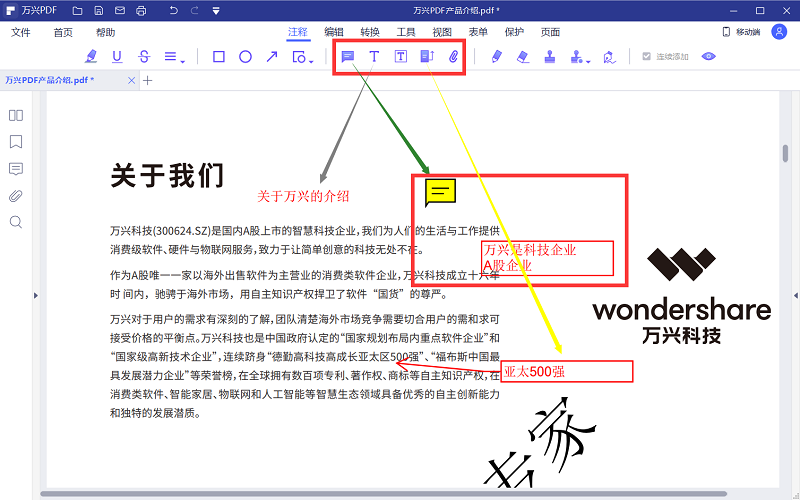Open the thumbnails panel in left sidebar
This screenshot has height=500, width=800.
tap(16, 115)
